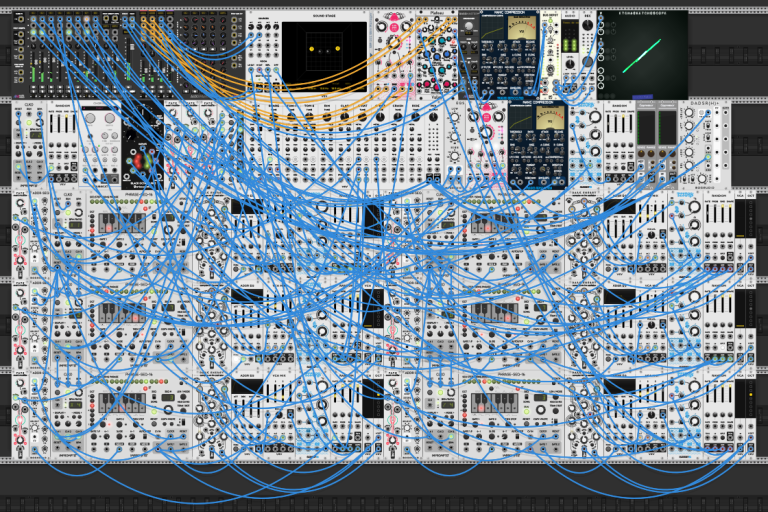Click the green trace in the XY scope
This screenshot has width=768, height=512.
(x=642, y=56)
